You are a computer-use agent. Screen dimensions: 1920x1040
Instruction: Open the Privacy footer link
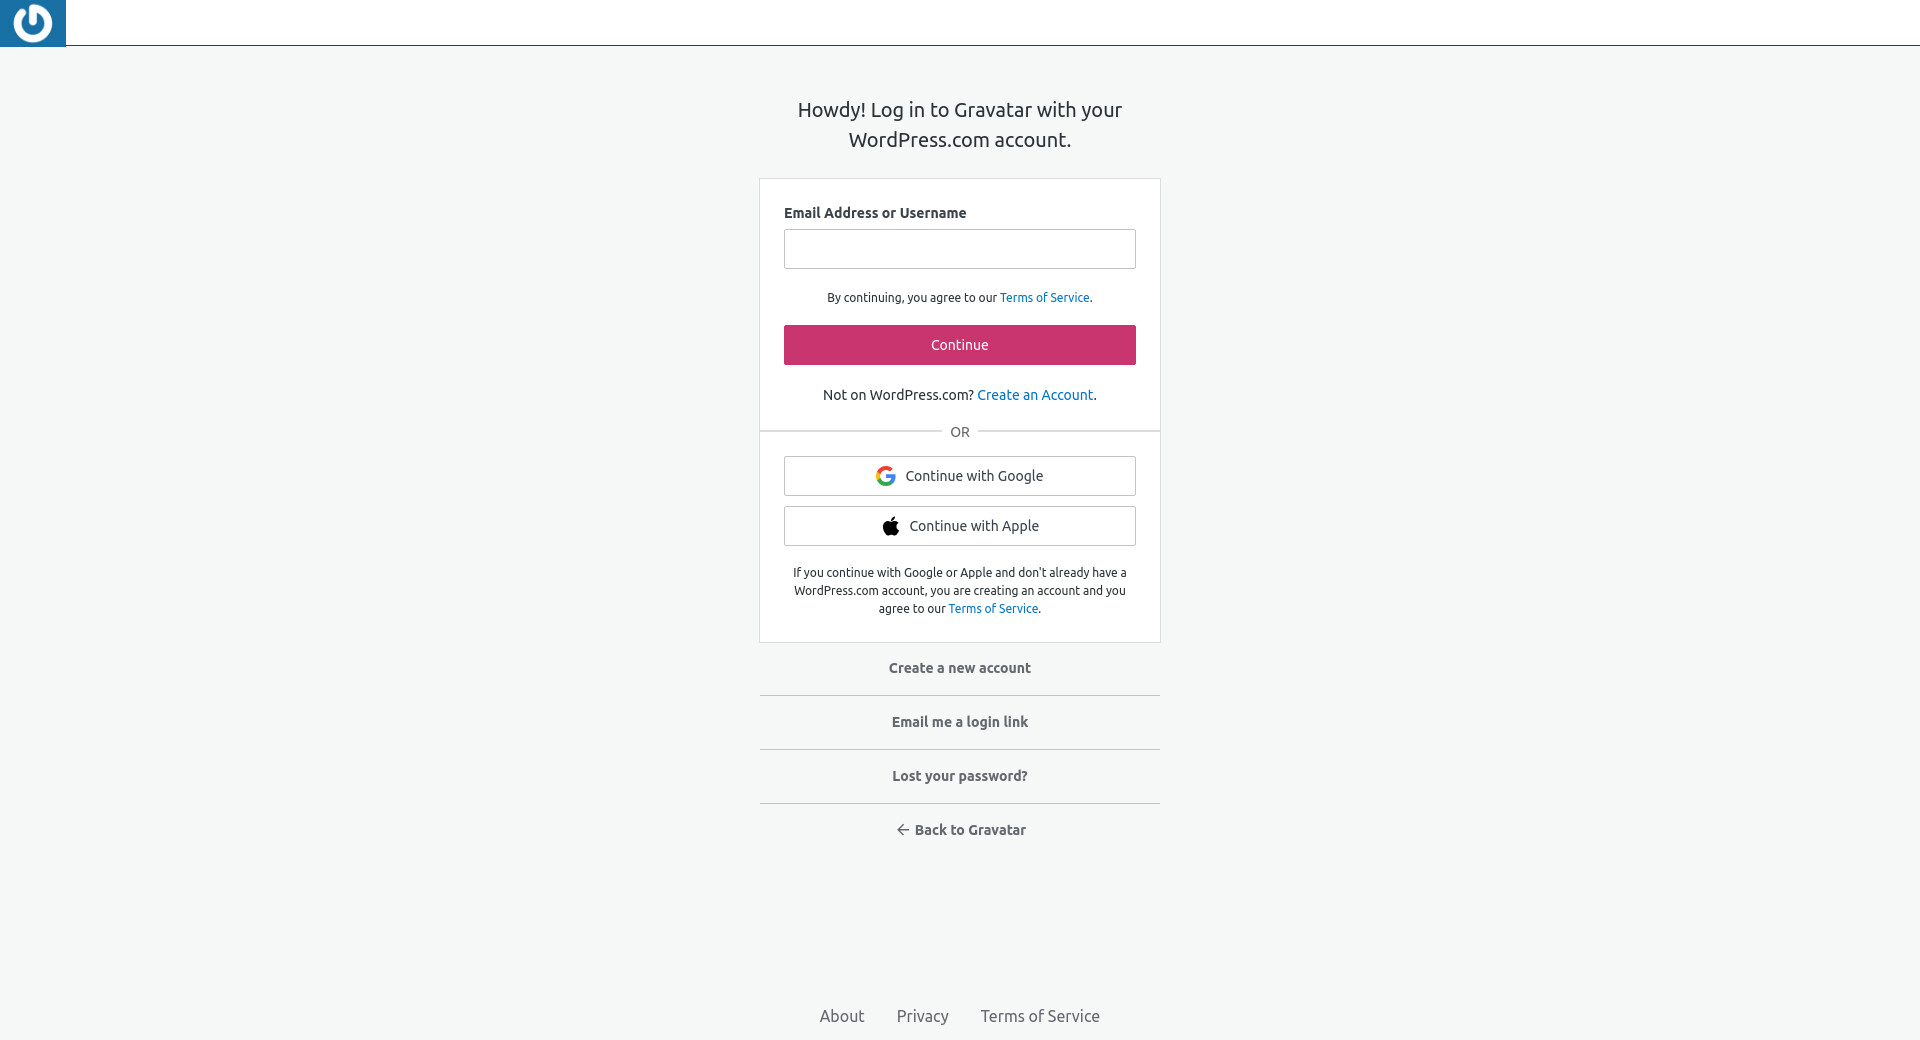(x=922, y=1016)
